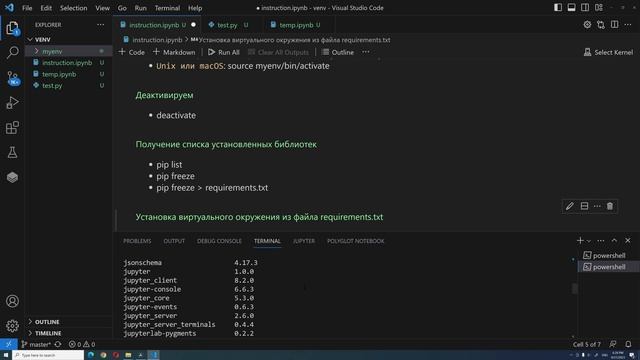Viewport: 640px width, 360px height.
Task: Open notebook settings gear in editor toolbar
Action: 587,25
